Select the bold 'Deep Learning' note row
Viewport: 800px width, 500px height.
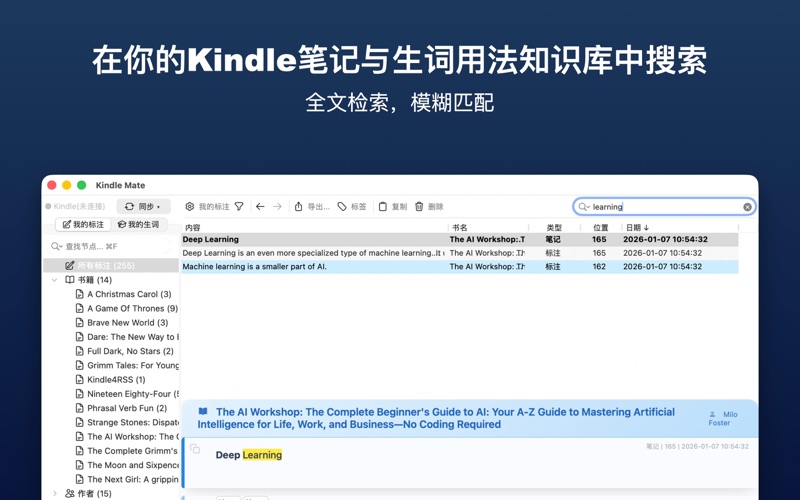(x=460, y=239)
